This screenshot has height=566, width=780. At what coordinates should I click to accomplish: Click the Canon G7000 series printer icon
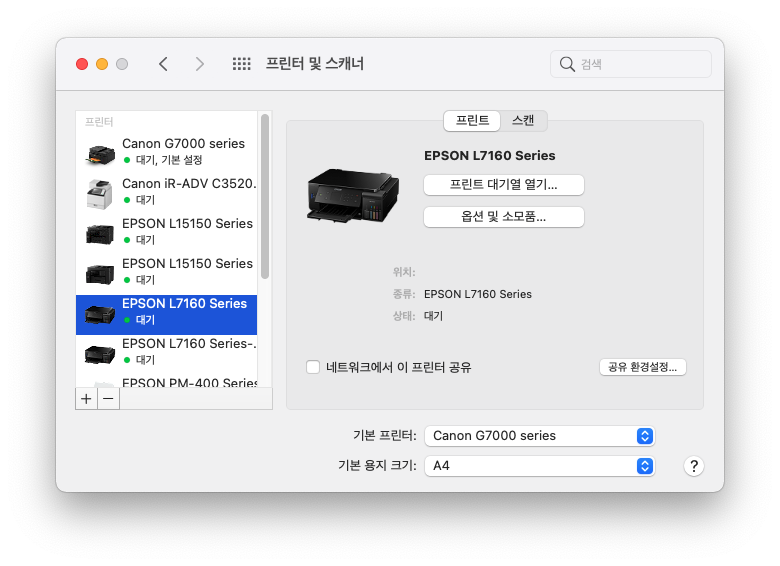(x=100, y=154)
